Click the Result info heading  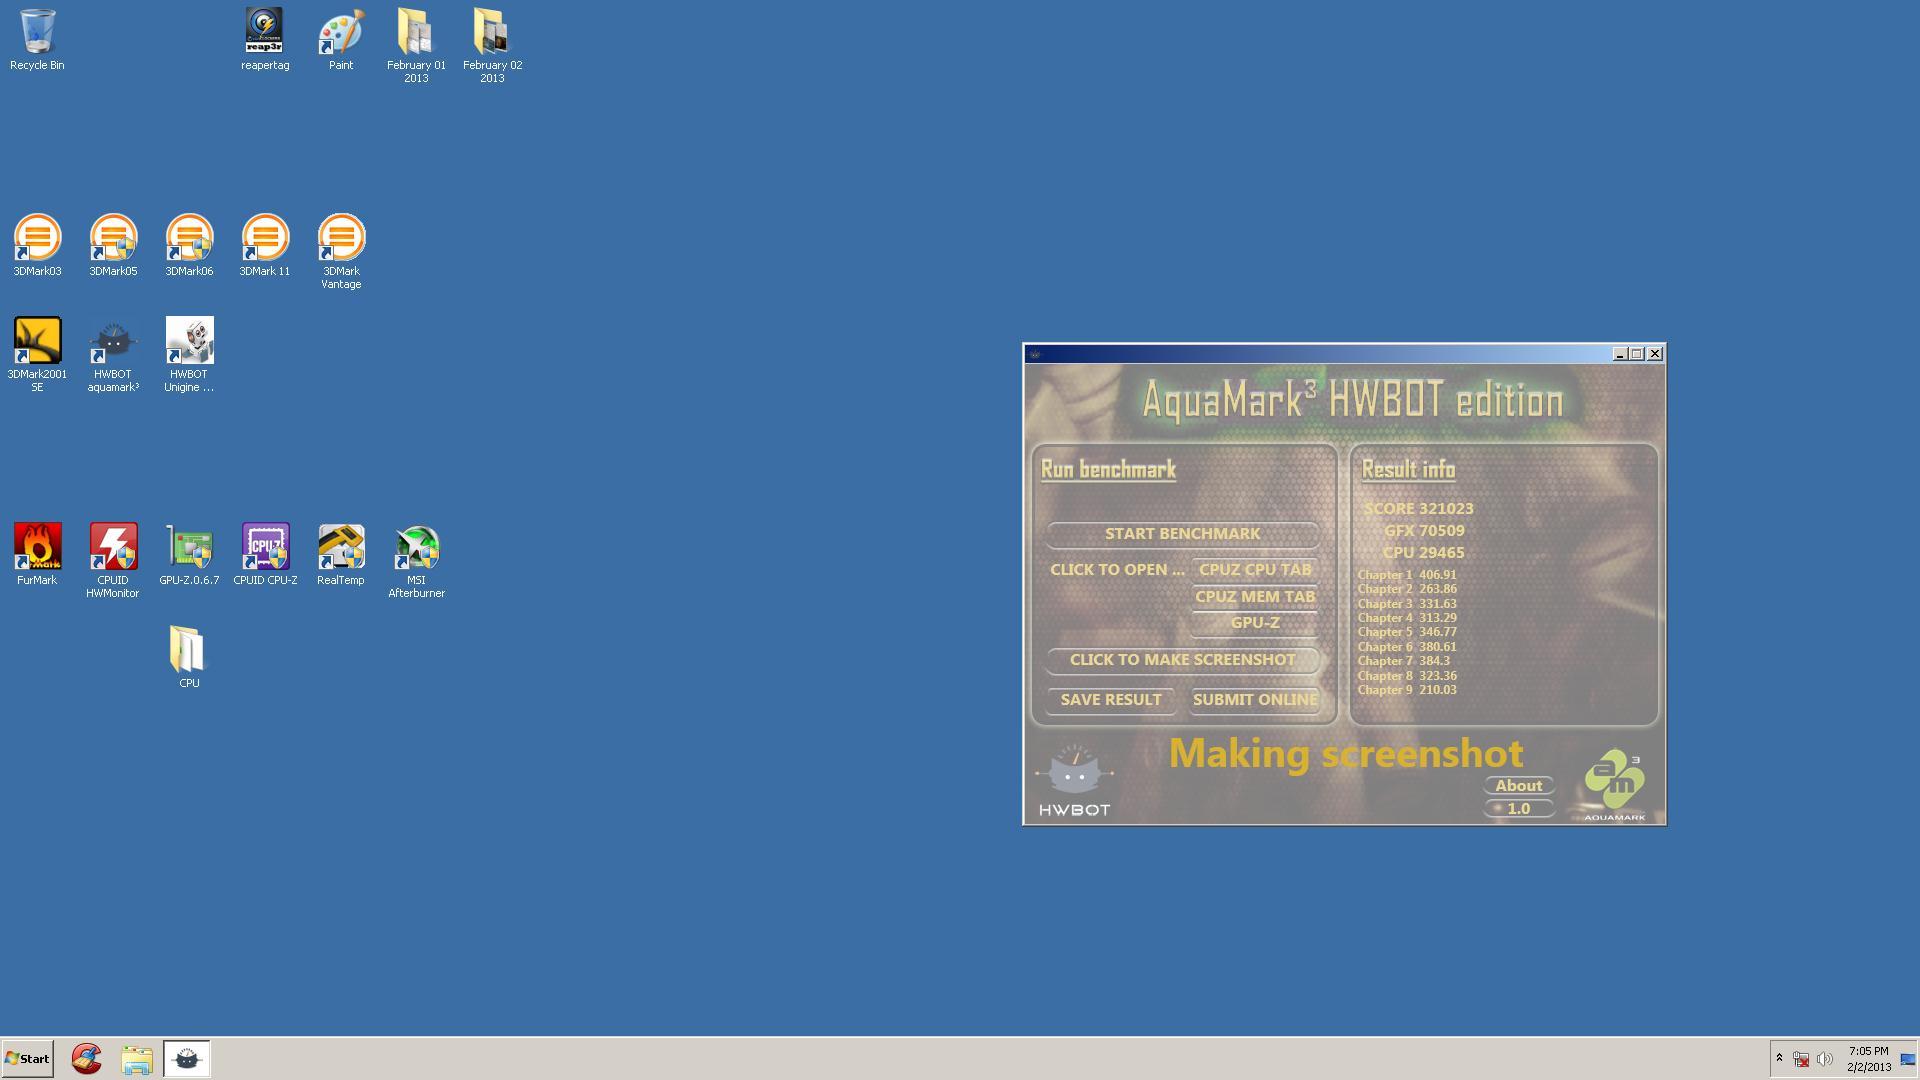point(1408,469)
